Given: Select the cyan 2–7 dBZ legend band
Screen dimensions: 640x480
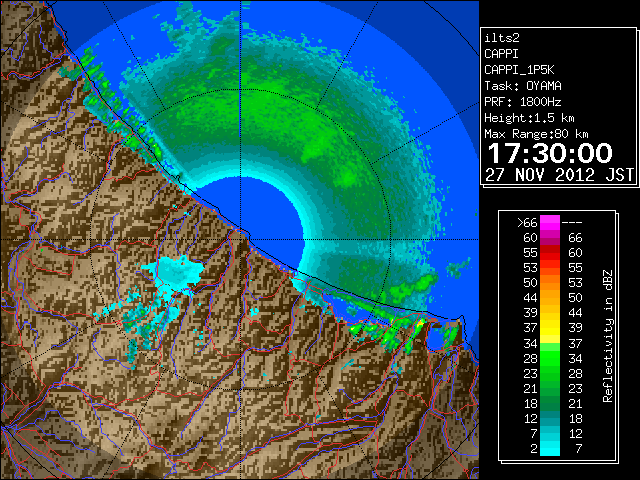Looking at the screenshot, I should click(x=550, y=448).
